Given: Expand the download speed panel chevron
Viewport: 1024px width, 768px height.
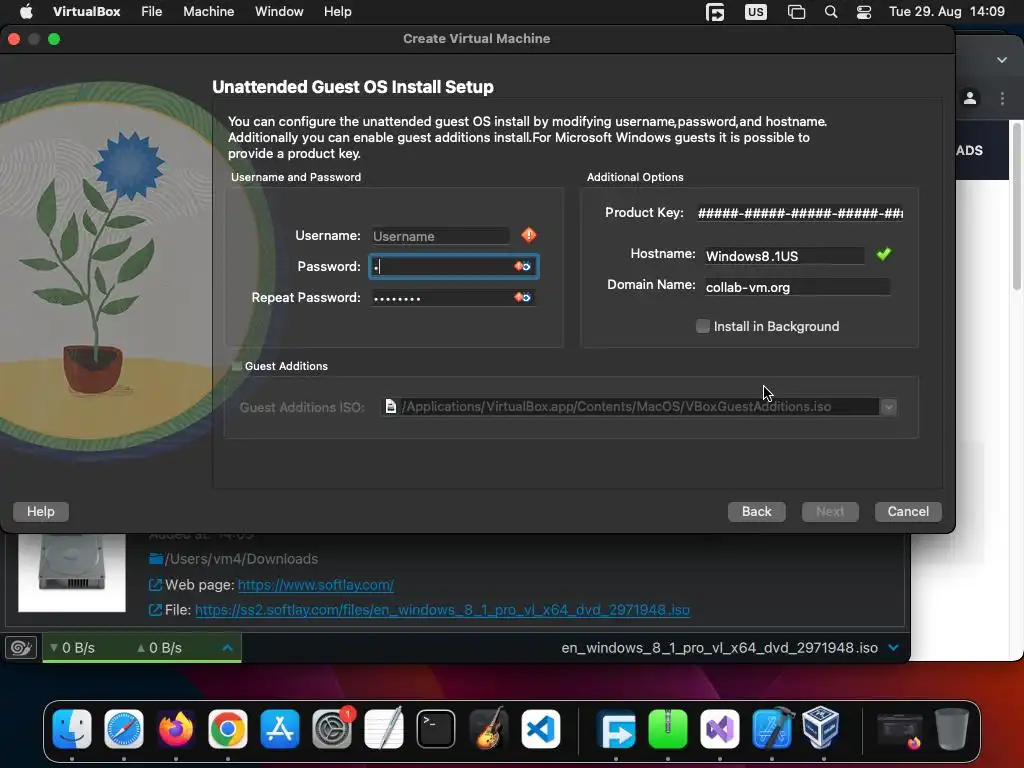Looking at the screenshot, I should click(227, 648).
